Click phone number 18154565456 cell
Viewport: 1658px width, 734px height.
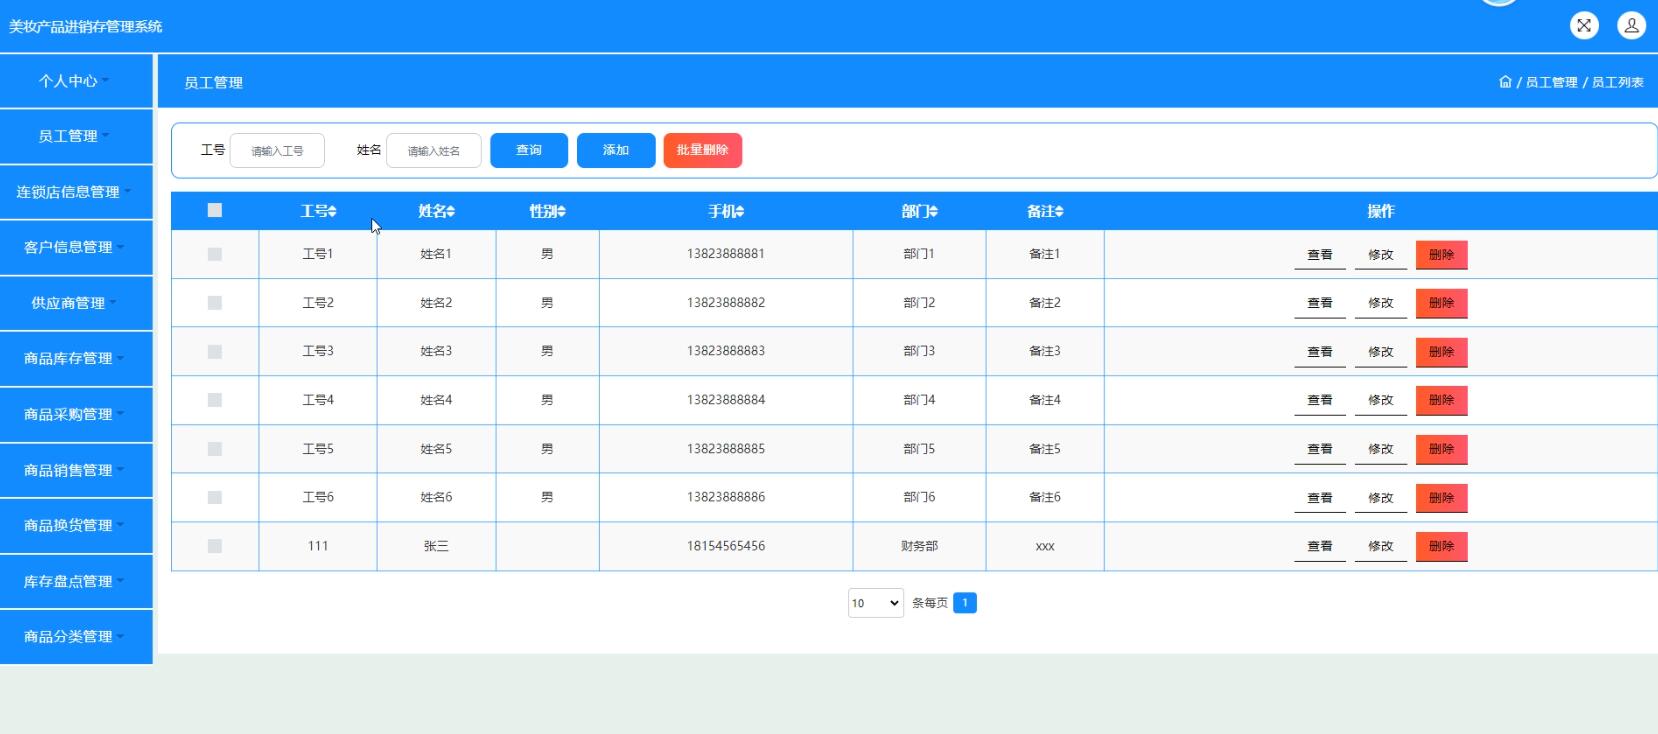click(726, 546)
